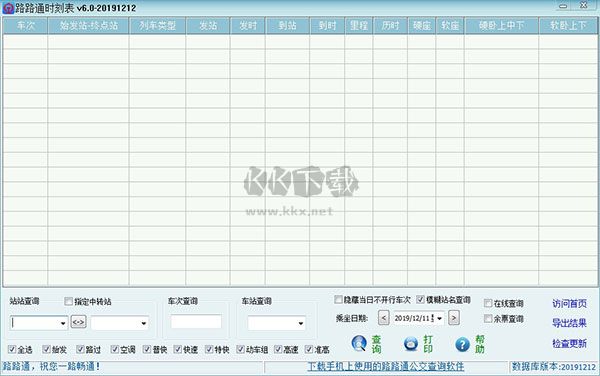The image size is (600, 376).
Task: Click the 软卧上下 column header
Action: coord(568,26)
